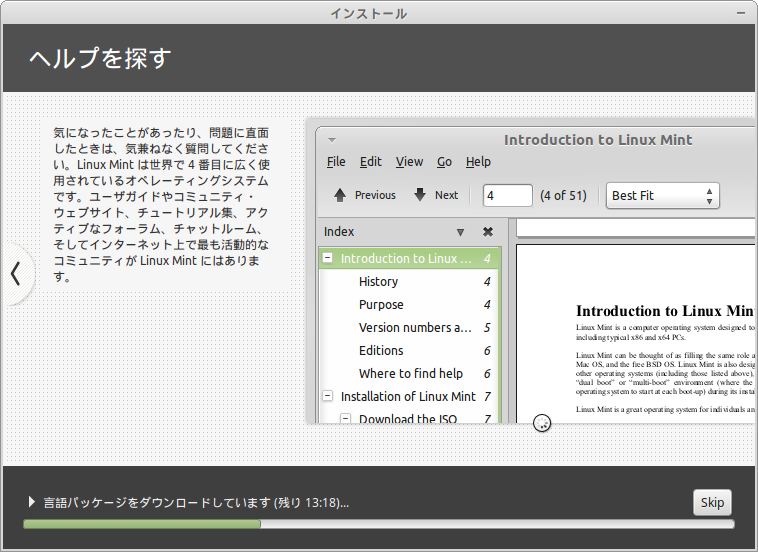Click the language package download status text
The image size is (758, 552).
196,503
